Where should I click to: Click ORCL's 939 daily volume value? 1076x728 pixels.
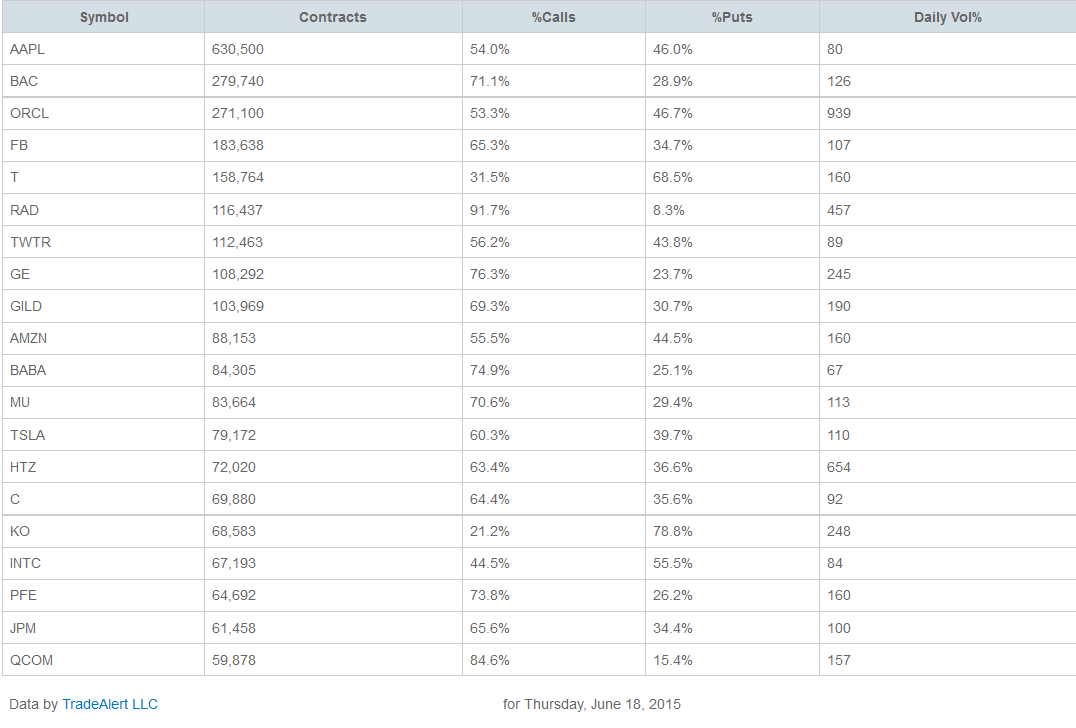click(839, 113)
